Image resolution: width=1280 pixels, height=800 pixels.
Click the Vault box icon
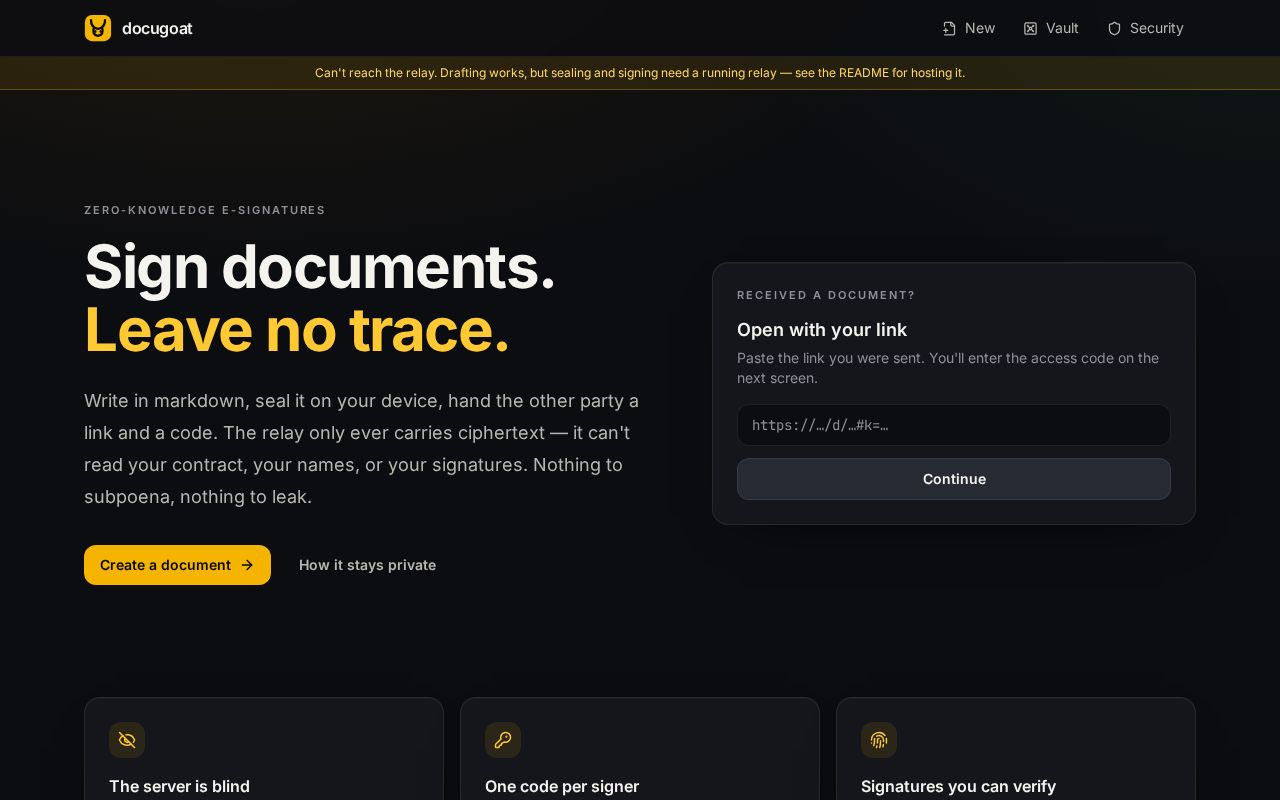coord(1030,28)
